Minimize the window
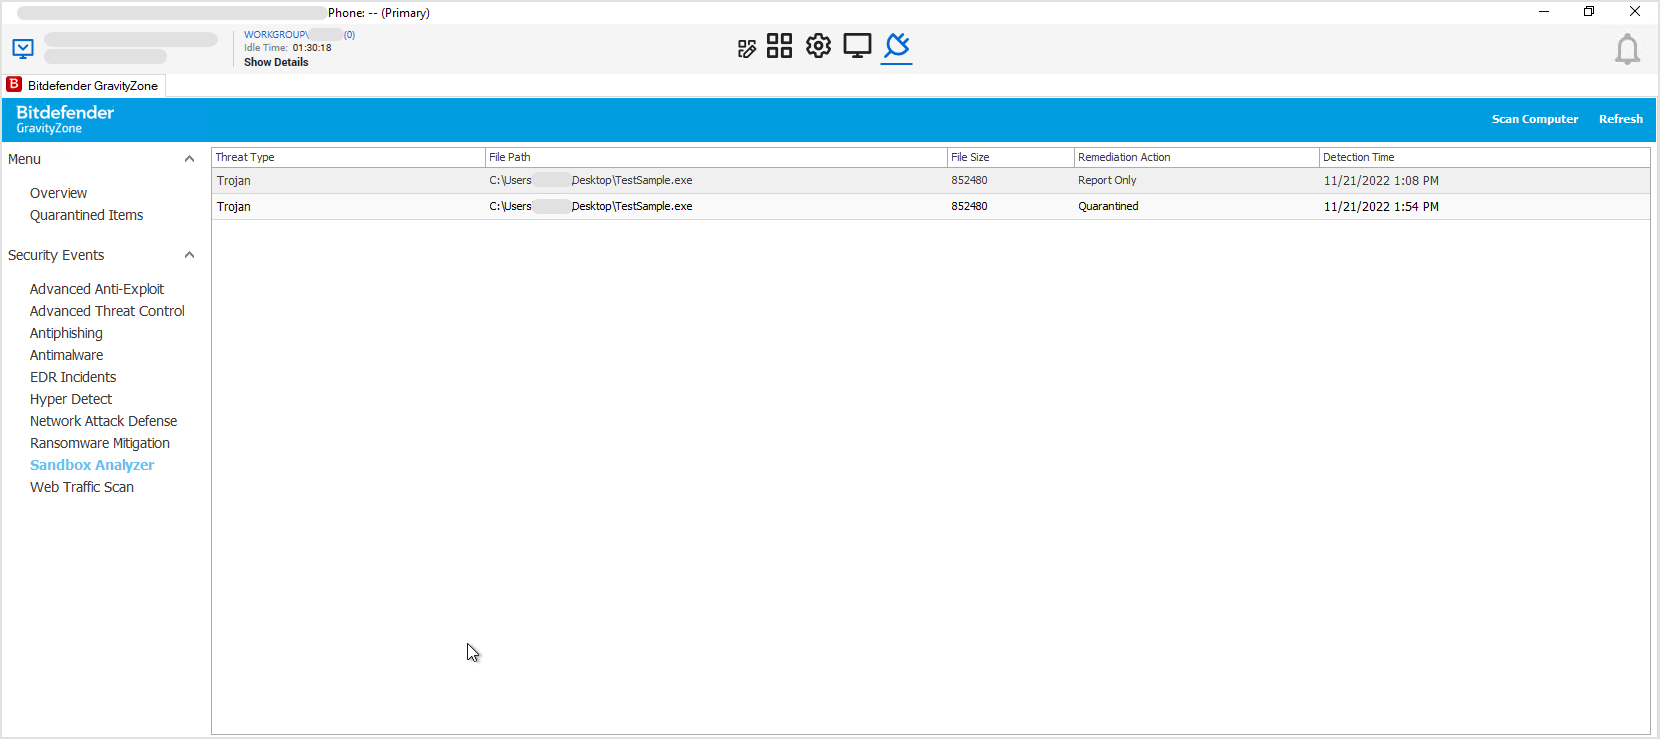This screenshot has width=1660, height=739. coord(1544,12)
